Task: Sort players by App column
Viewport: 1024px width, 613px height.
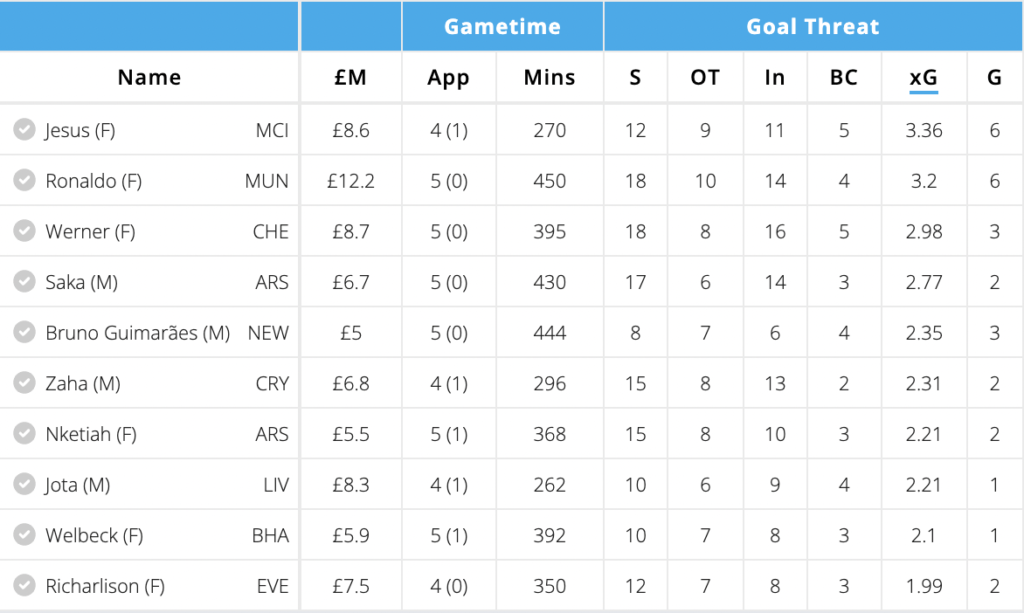Action: coord(449,76)
